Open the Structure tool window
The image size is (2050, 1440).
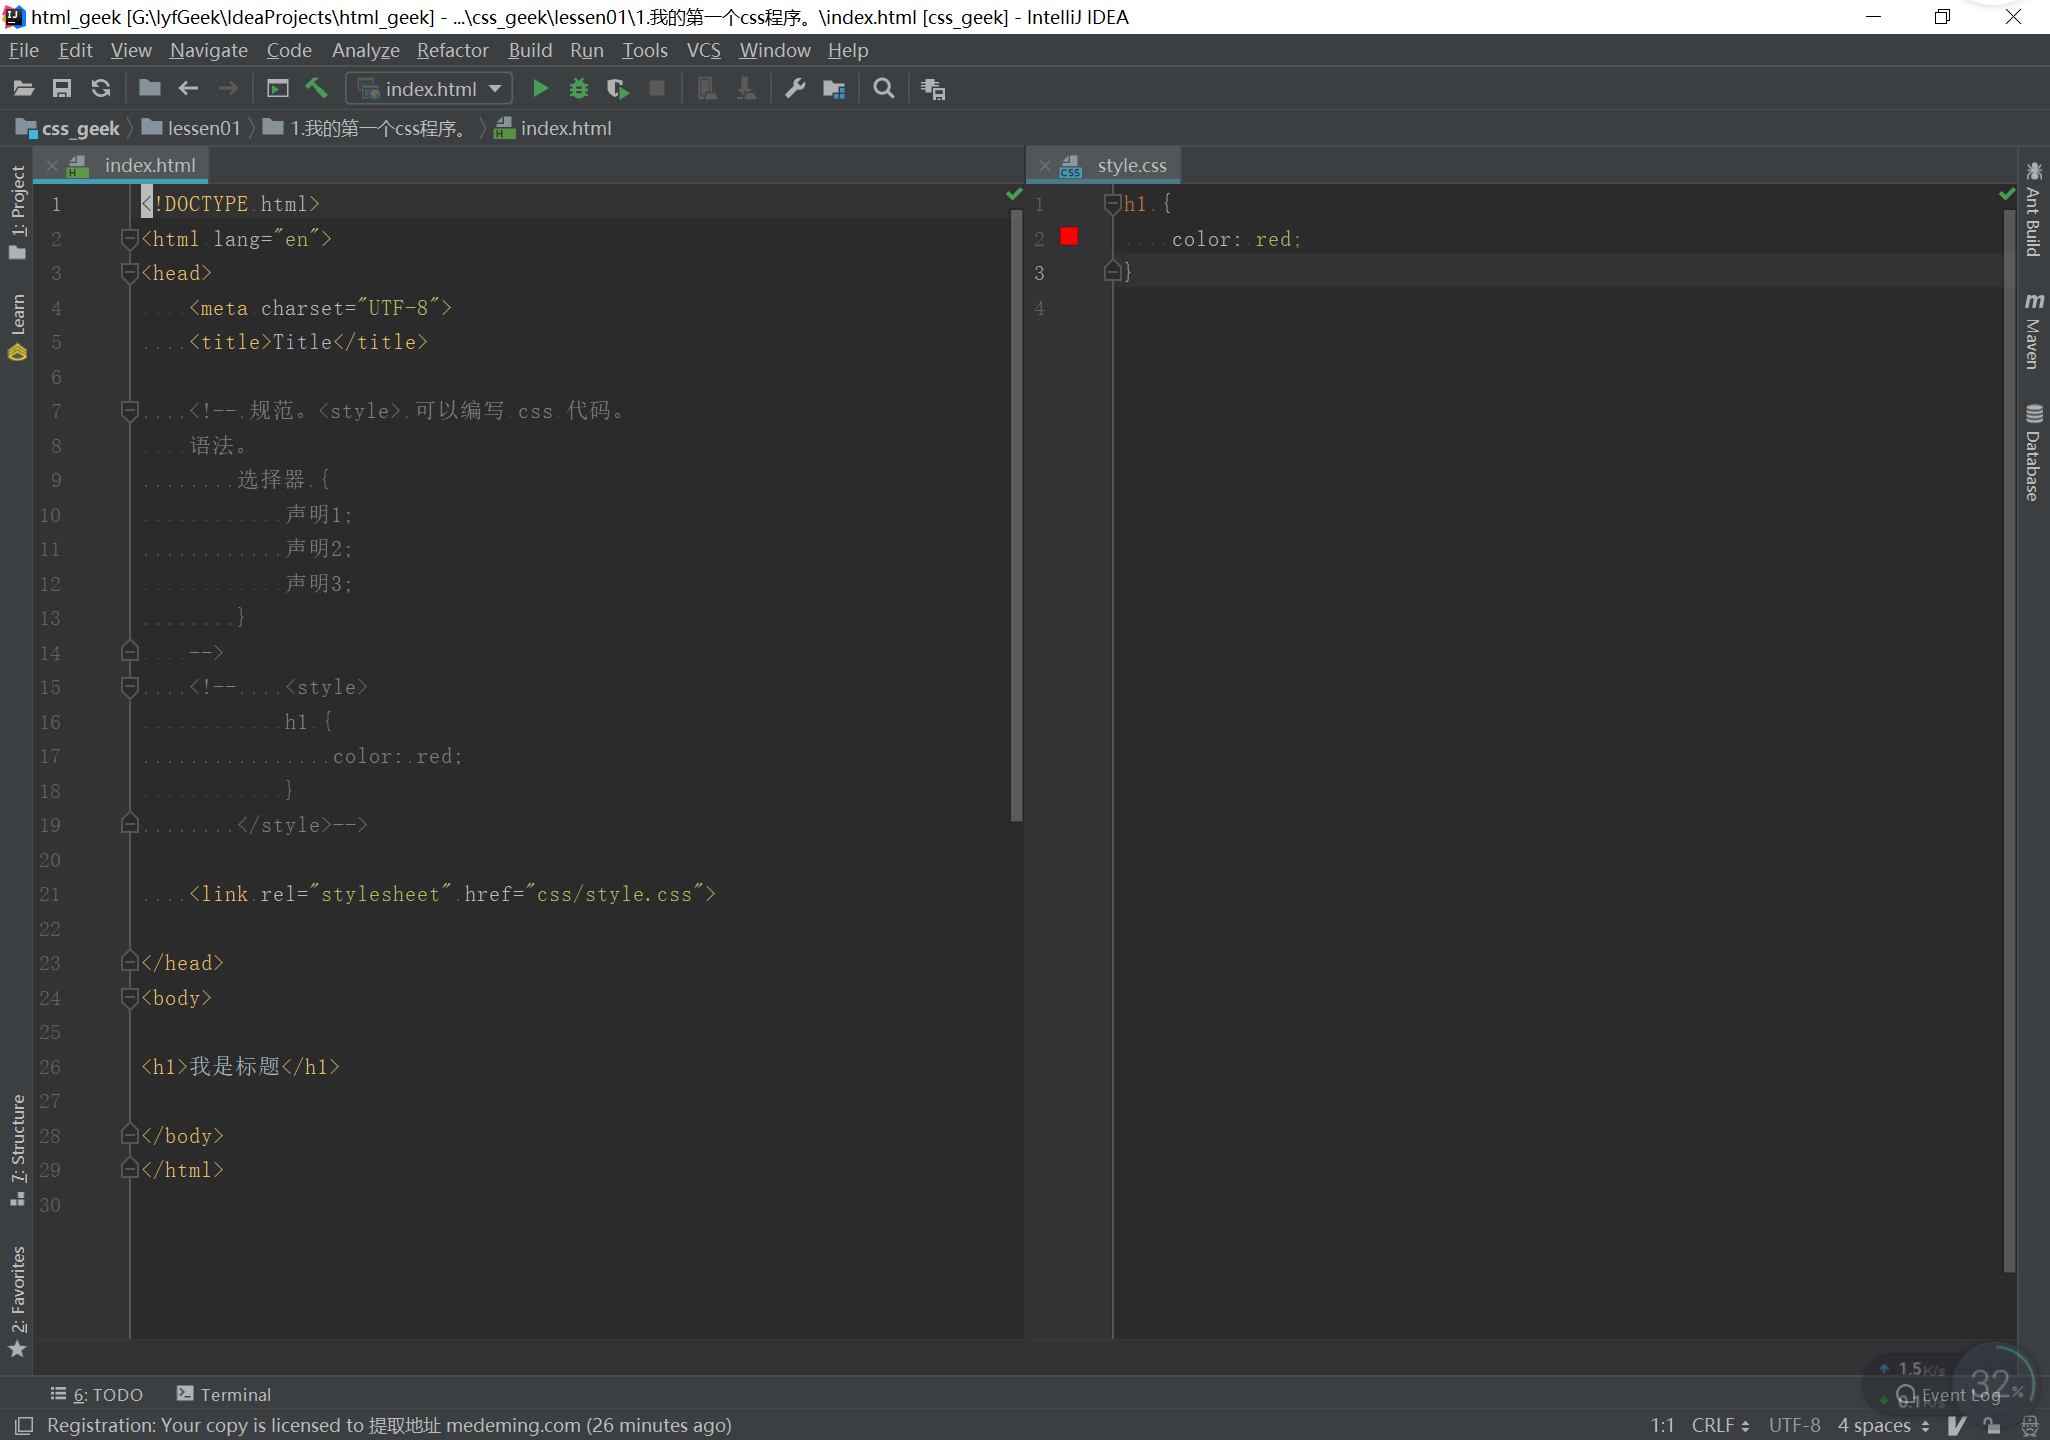pyautogui.click(x=17, y=1150)
